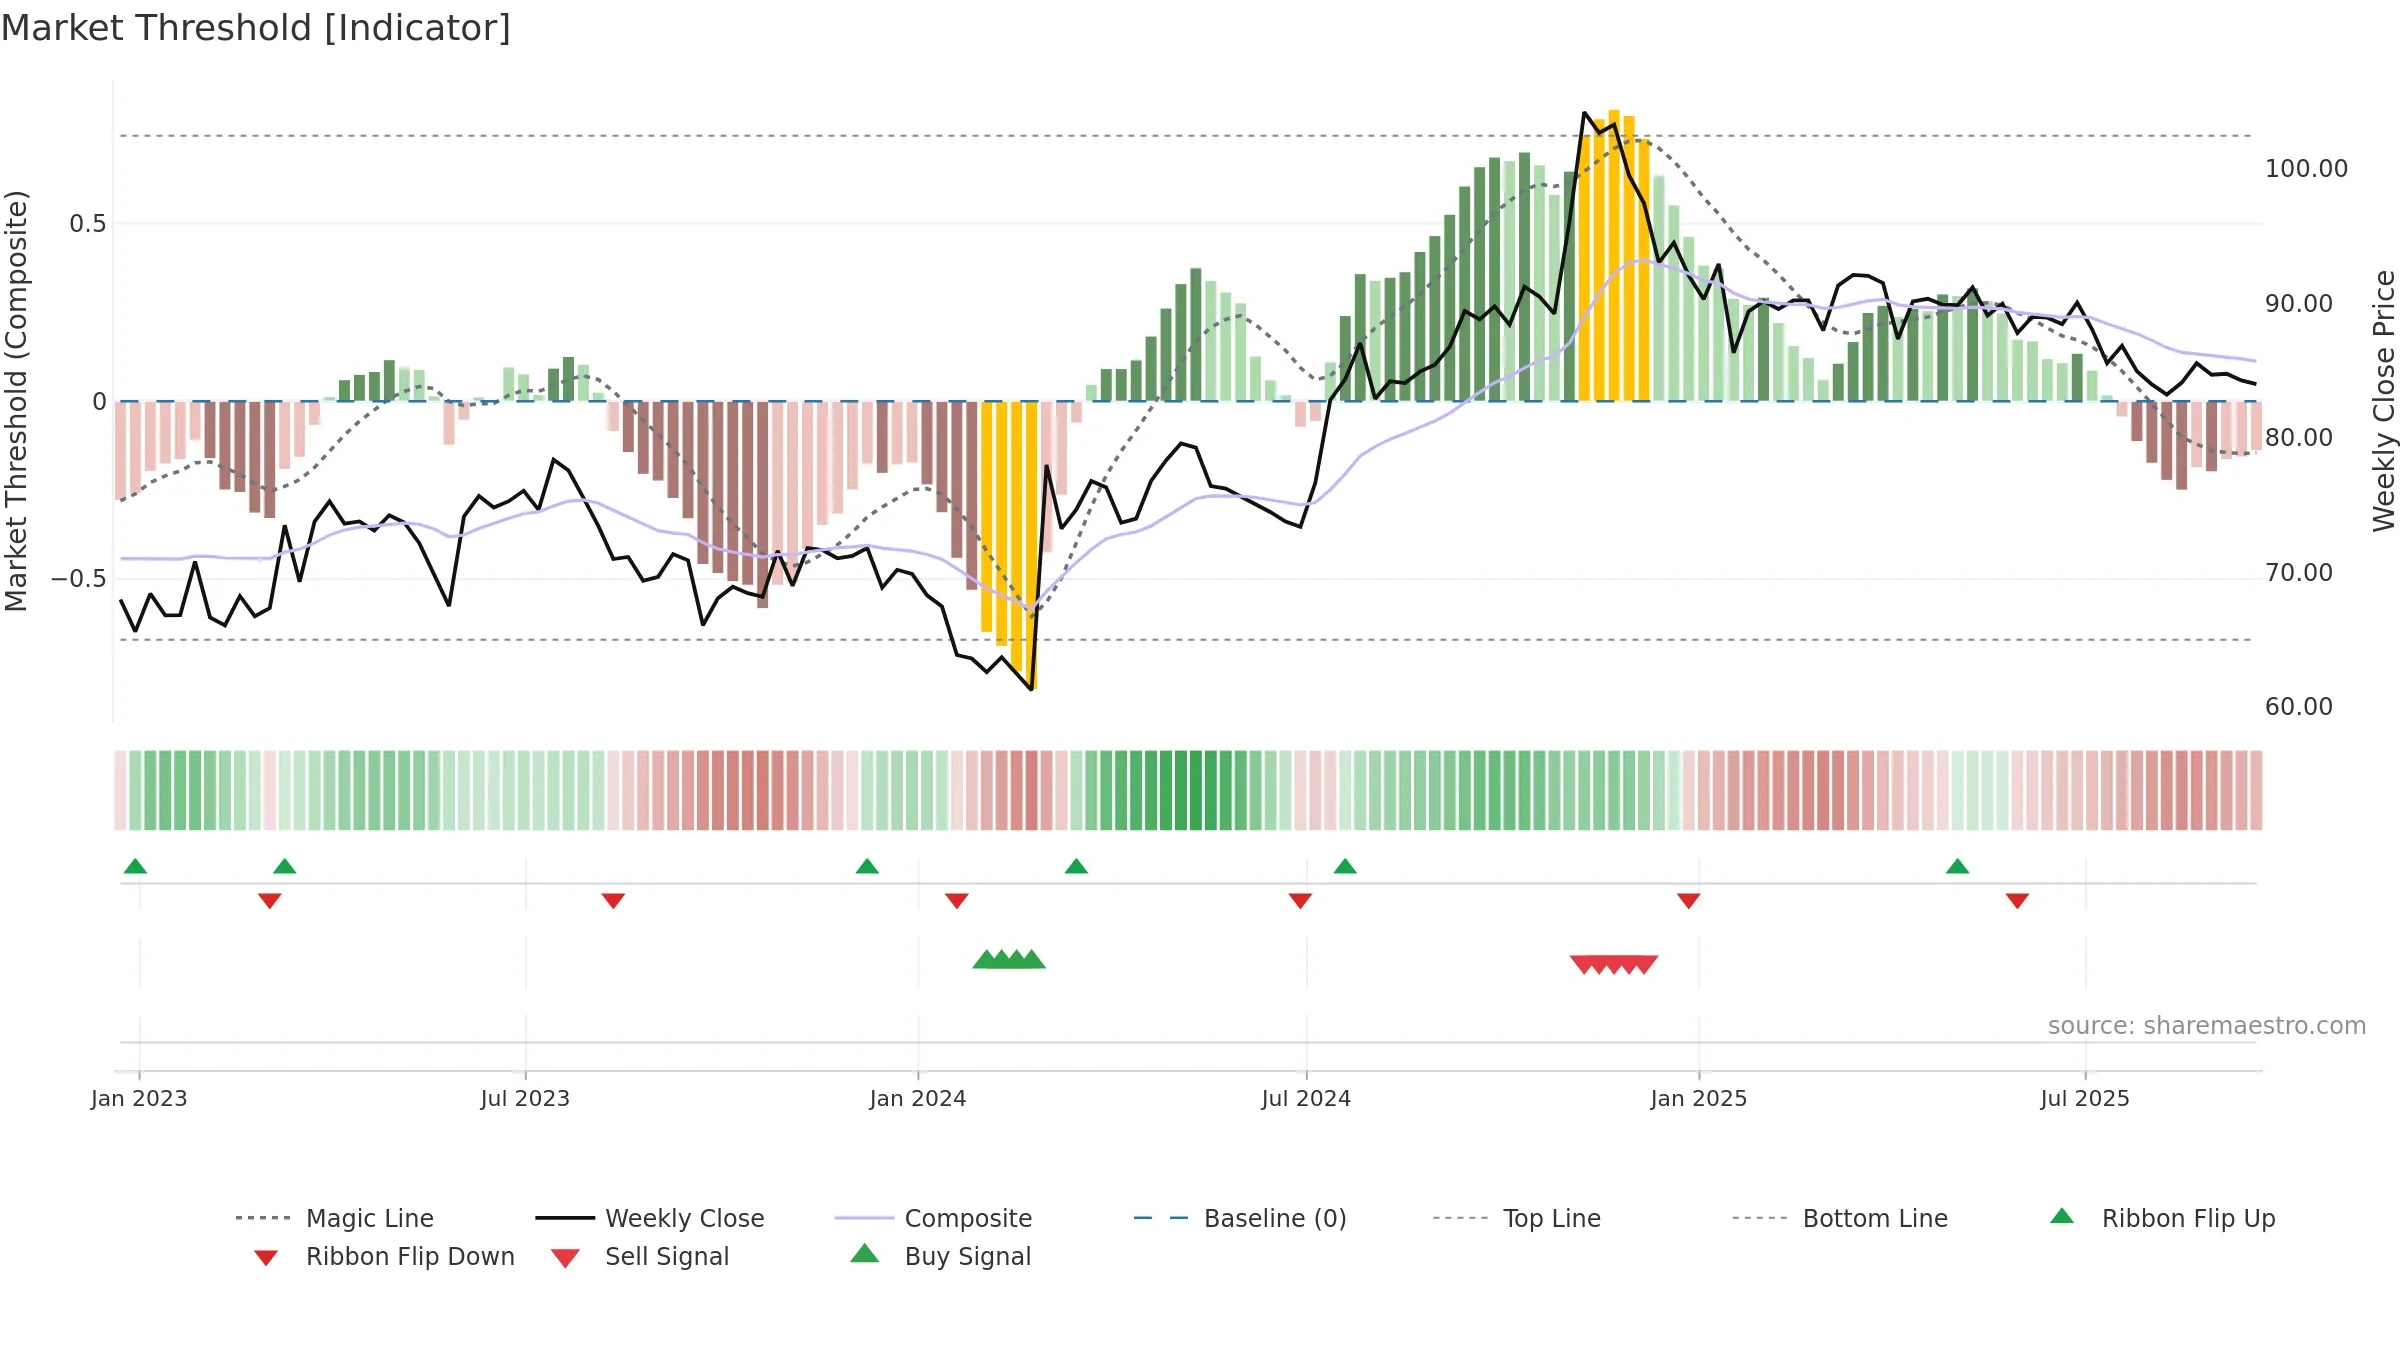This screenshot has width=2400, height=1350.
Task: Click the yellow bars at the 2024 trough
Action: pyautogui.click(x=1009, y=530)
